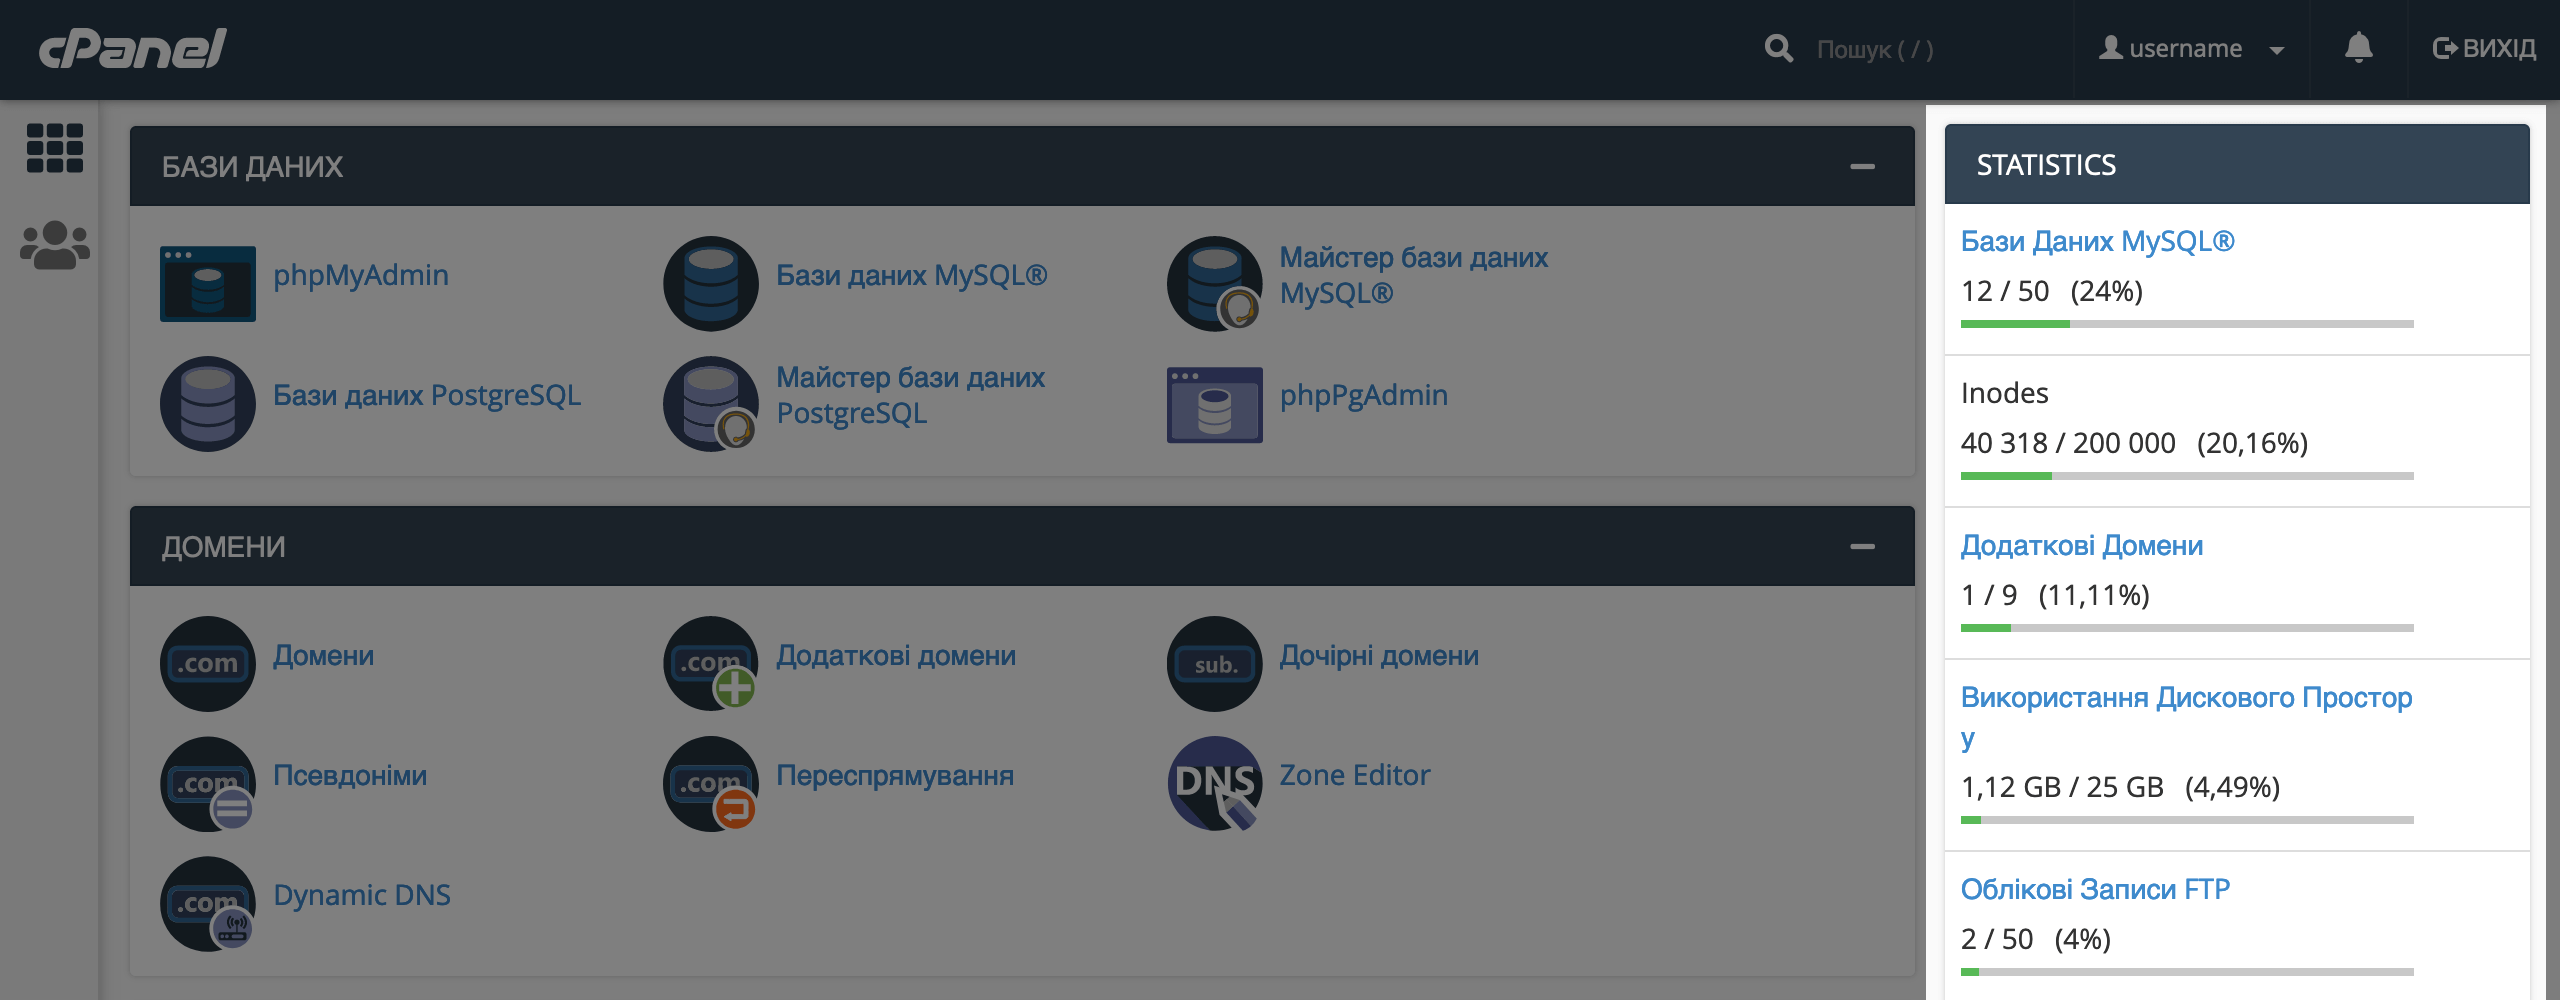
Task: Click the STATISTICS panel header
Action: pyautogui.click(x=2237, y=164)
